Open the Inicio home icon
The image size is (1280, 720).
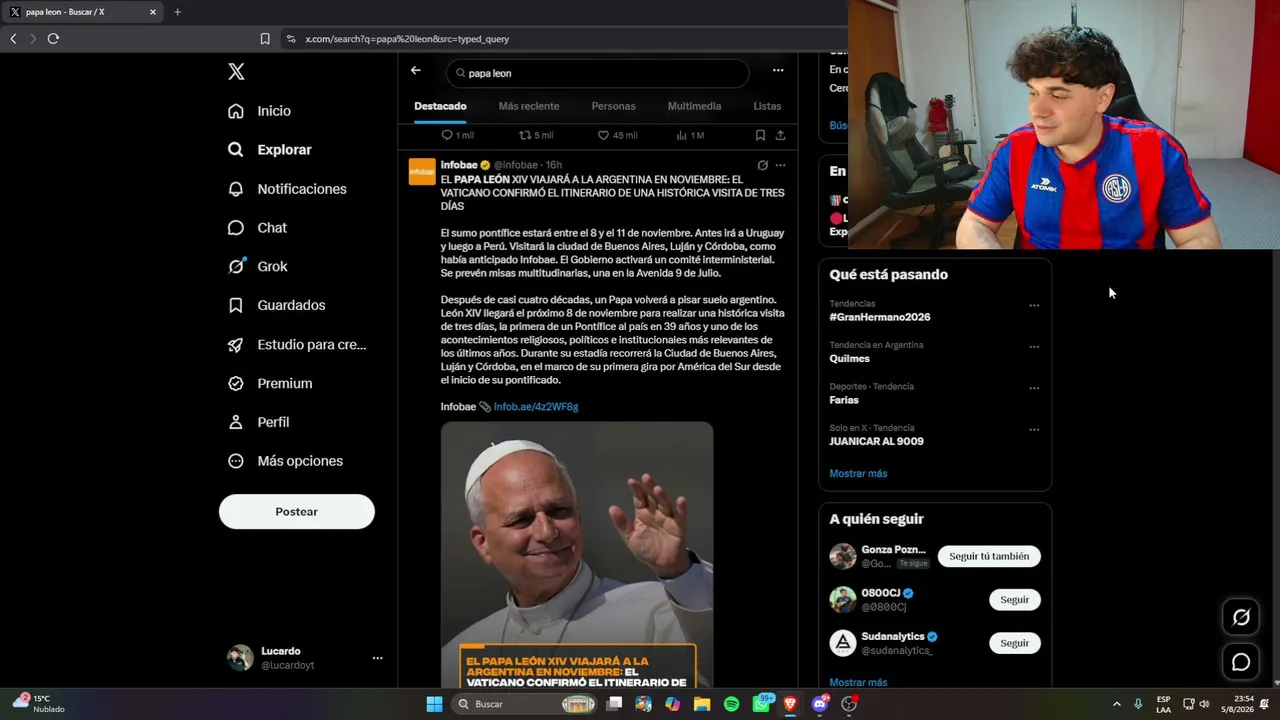point(236,111)
